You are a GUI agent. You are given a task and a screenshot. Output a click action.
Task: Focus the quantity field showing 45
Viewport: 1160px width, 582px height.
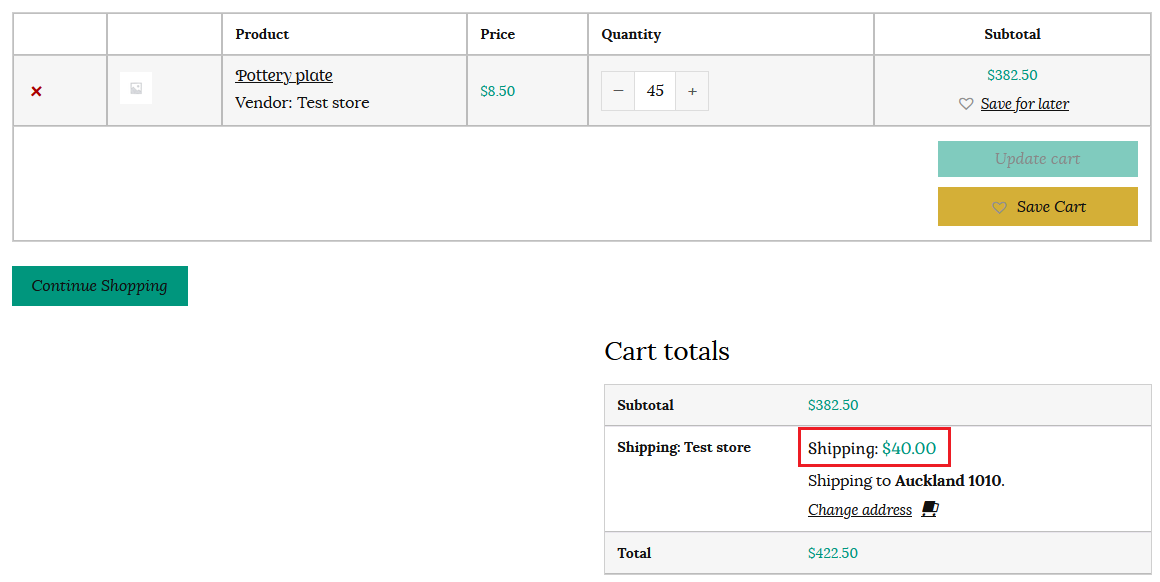pos(655,91)
